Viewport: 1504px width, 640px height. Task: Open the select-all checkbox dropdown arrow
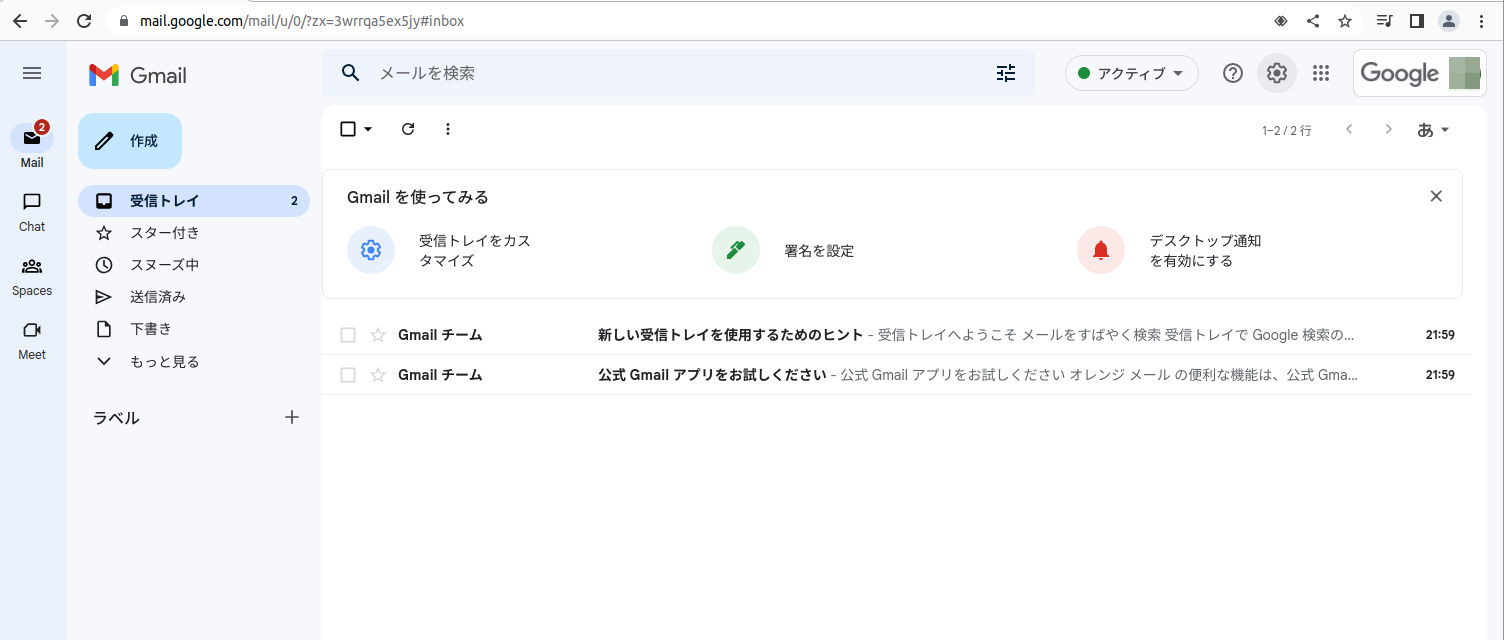point(368,129)
